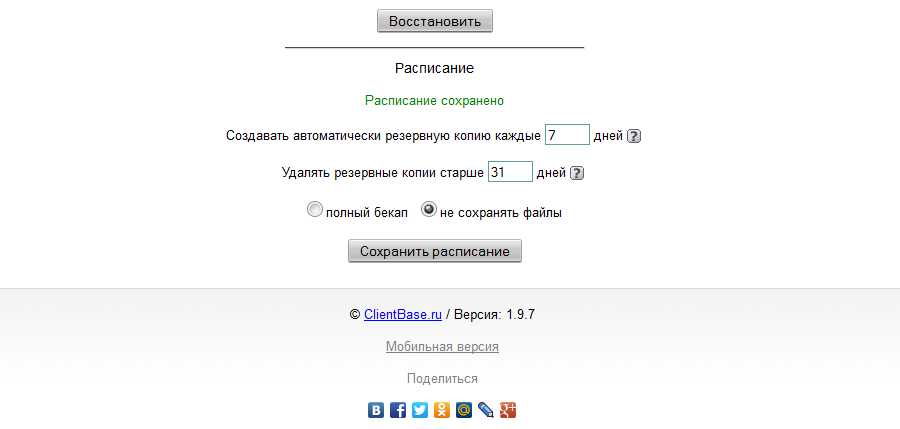Select the полный бекап radio option
This screenshot has width=900, height=429.
point(315,210)
